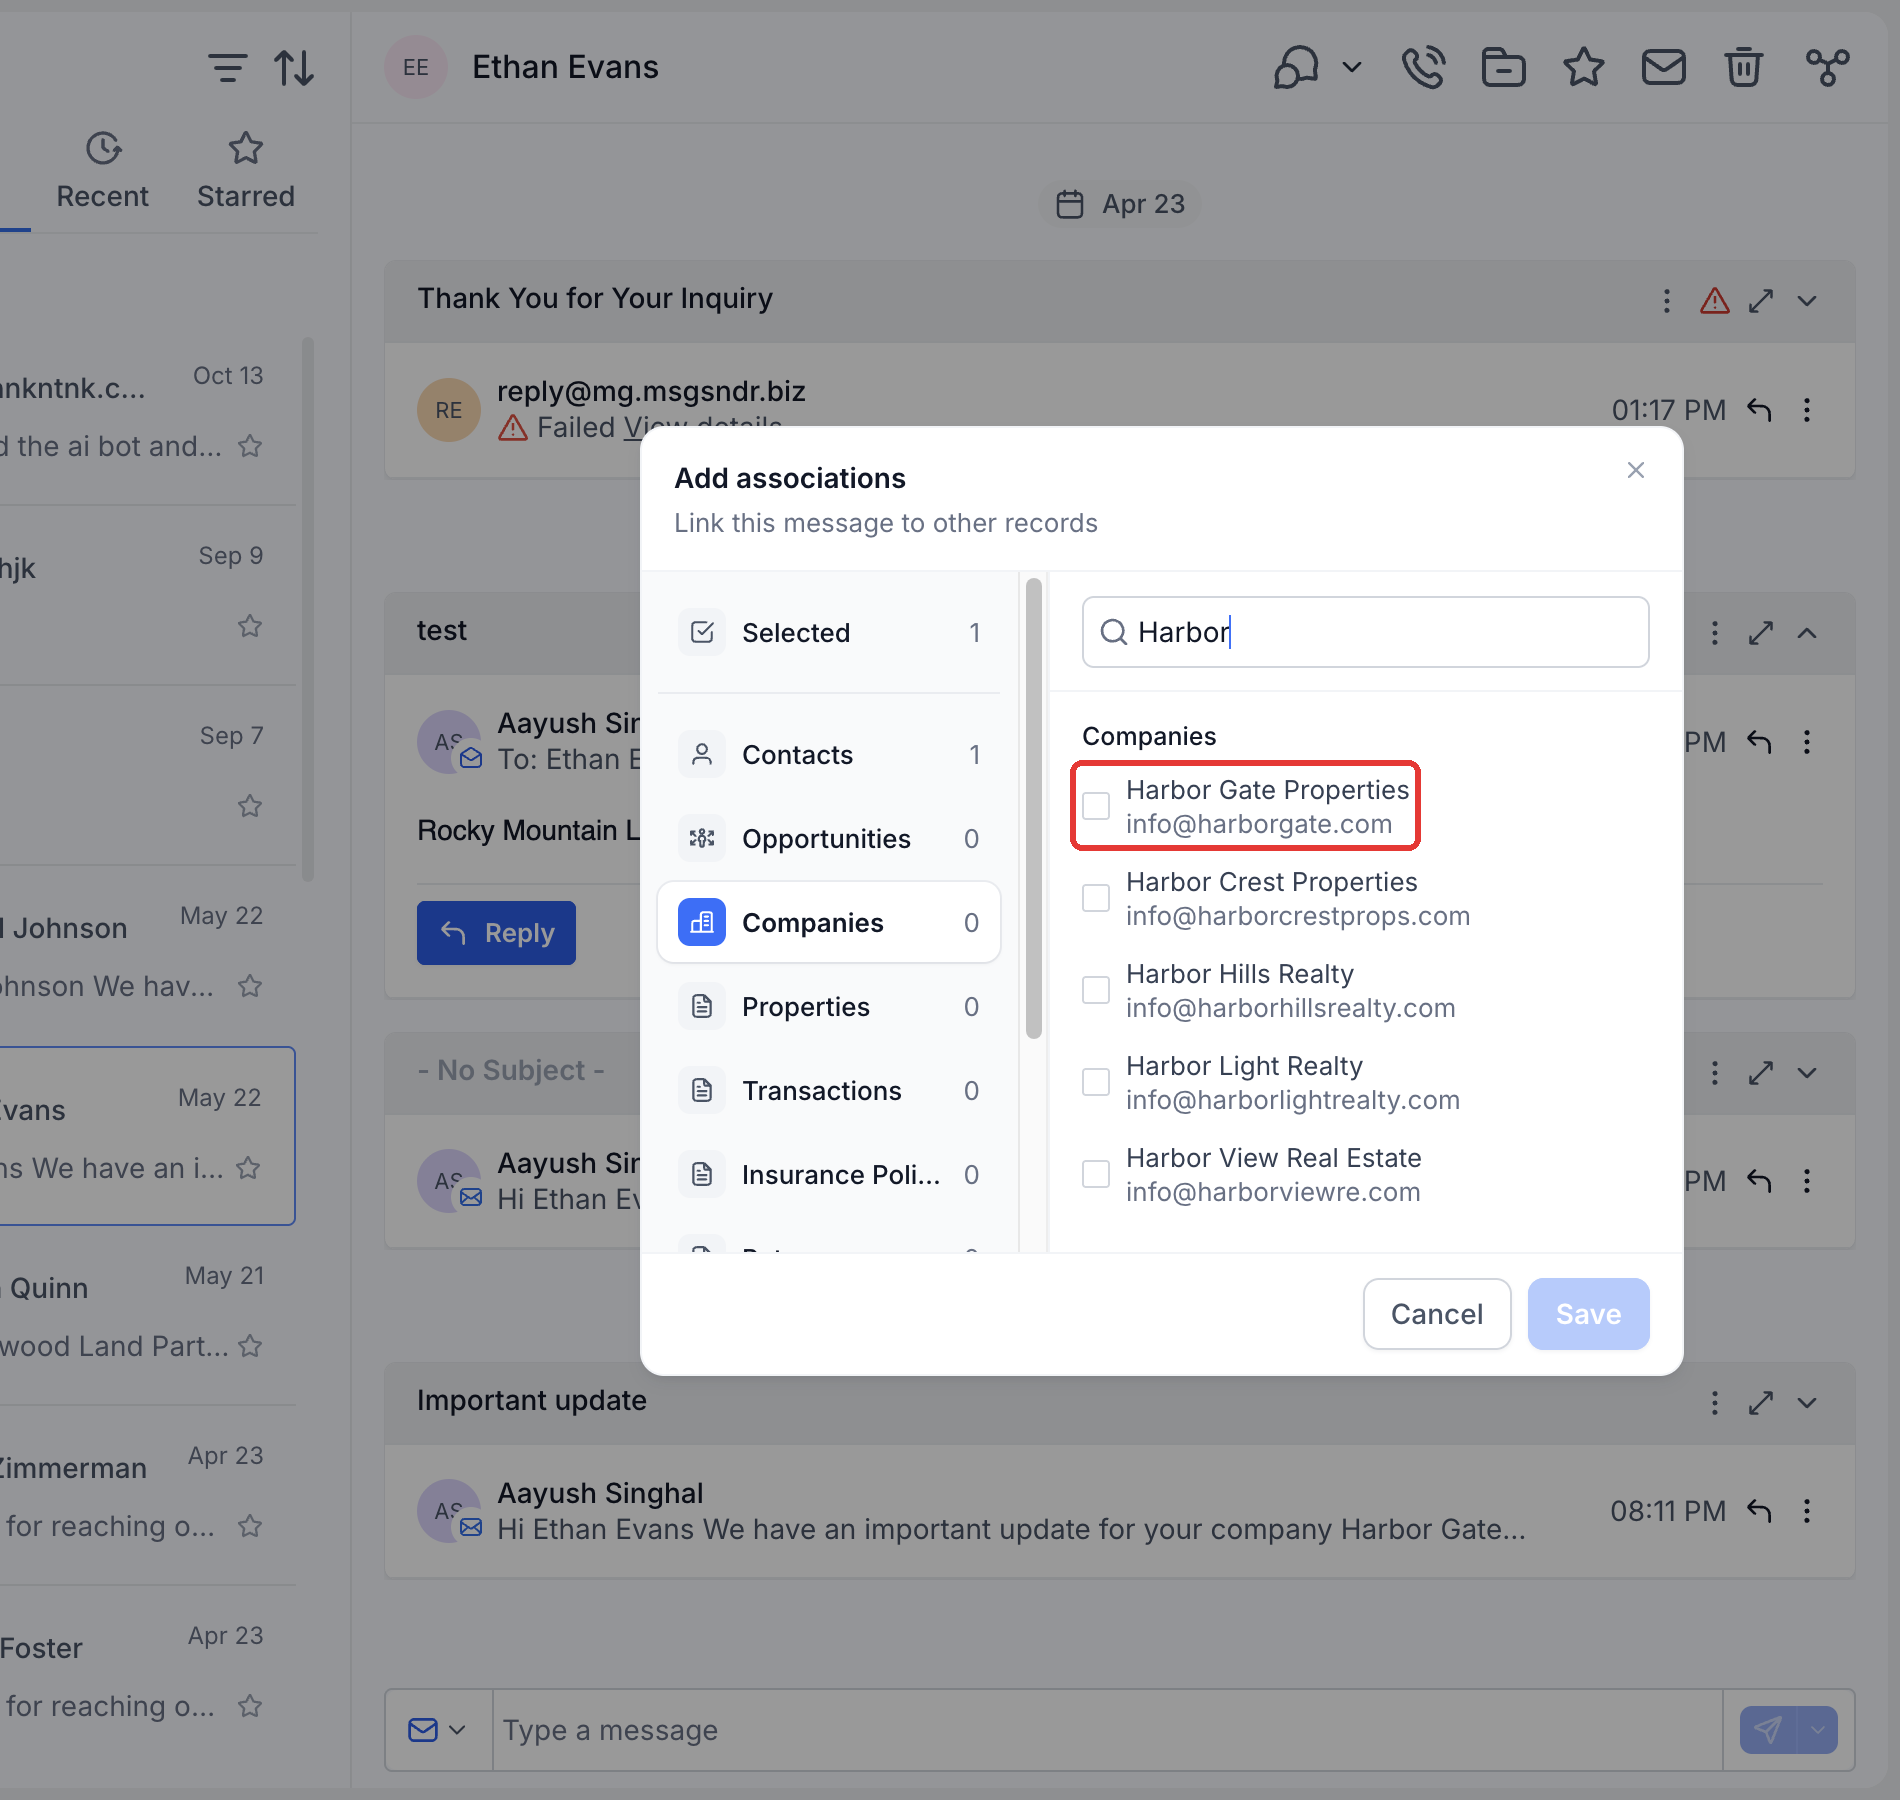Collapse the test thread with up chevron

1807,633
